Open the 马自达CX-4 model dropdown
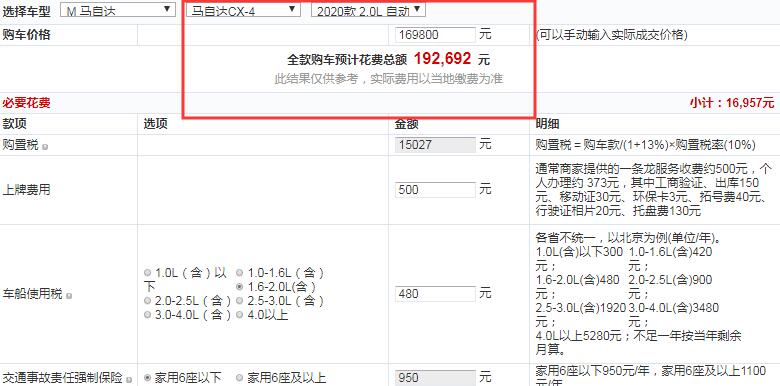 click(243, 9)
